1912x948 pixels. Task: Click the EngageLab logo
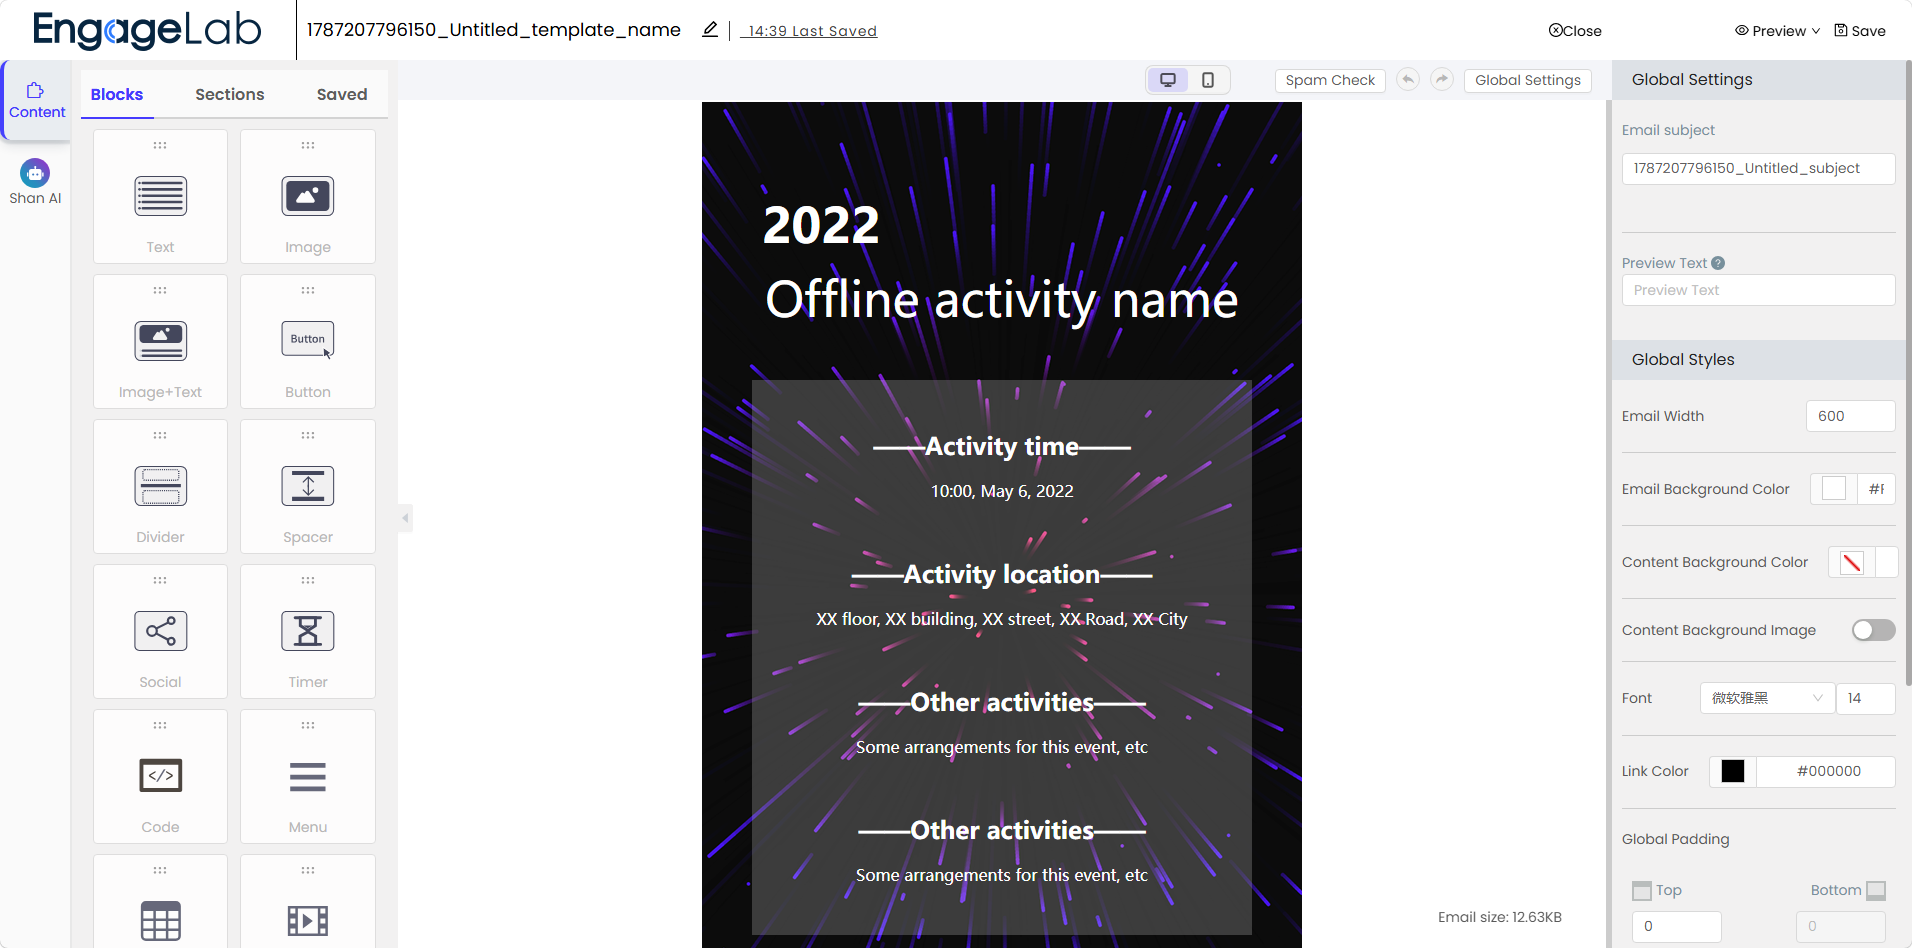pos(147,30)
